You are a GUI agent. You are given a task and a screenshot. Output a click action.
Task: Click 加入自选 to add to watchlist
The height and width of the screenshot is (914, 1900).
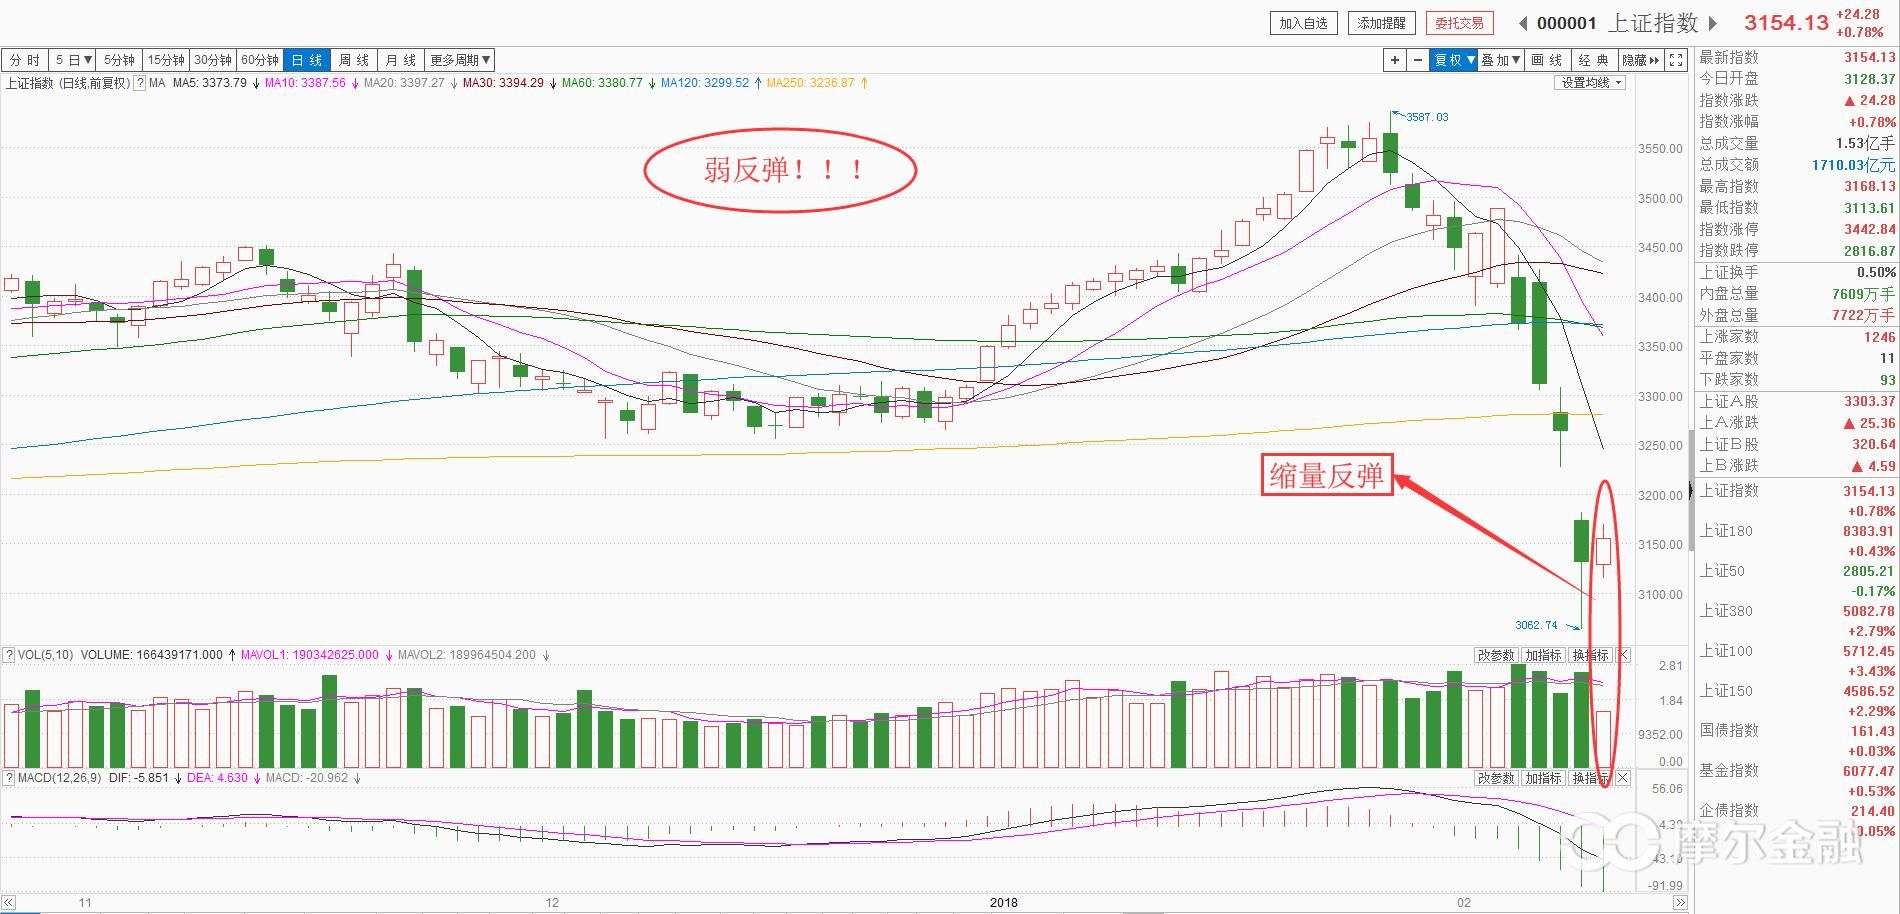pyautogui.click(x=1304, y=23)
